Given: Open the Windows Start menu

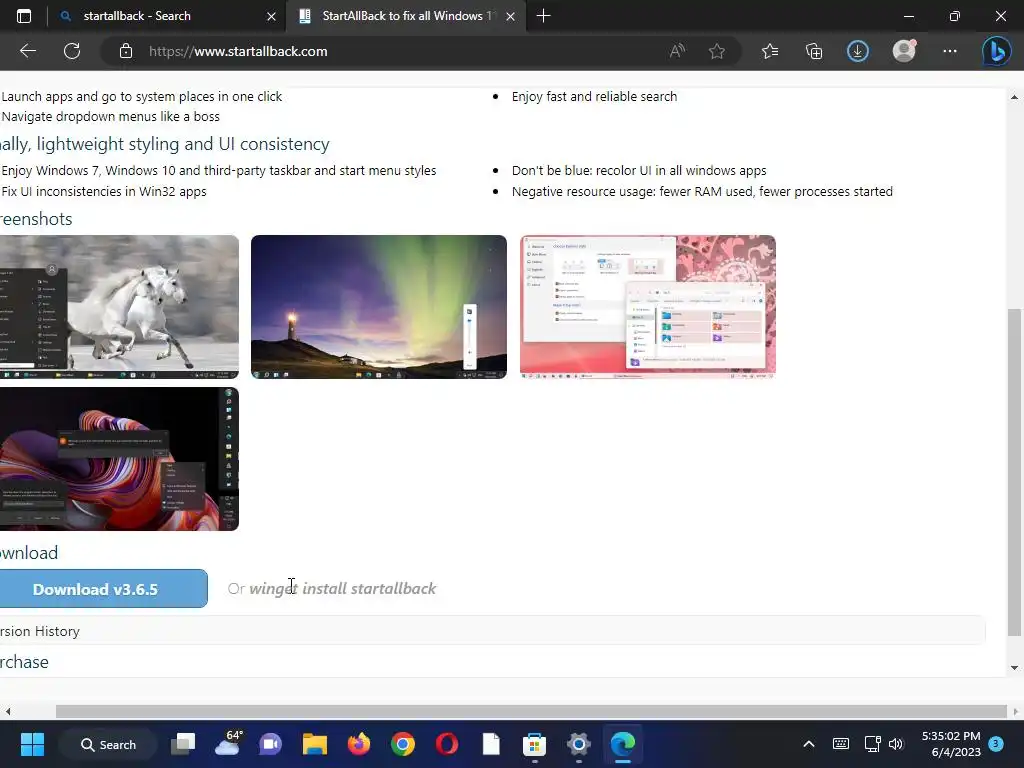Looking at the screenshot, I should click(32, 744).
